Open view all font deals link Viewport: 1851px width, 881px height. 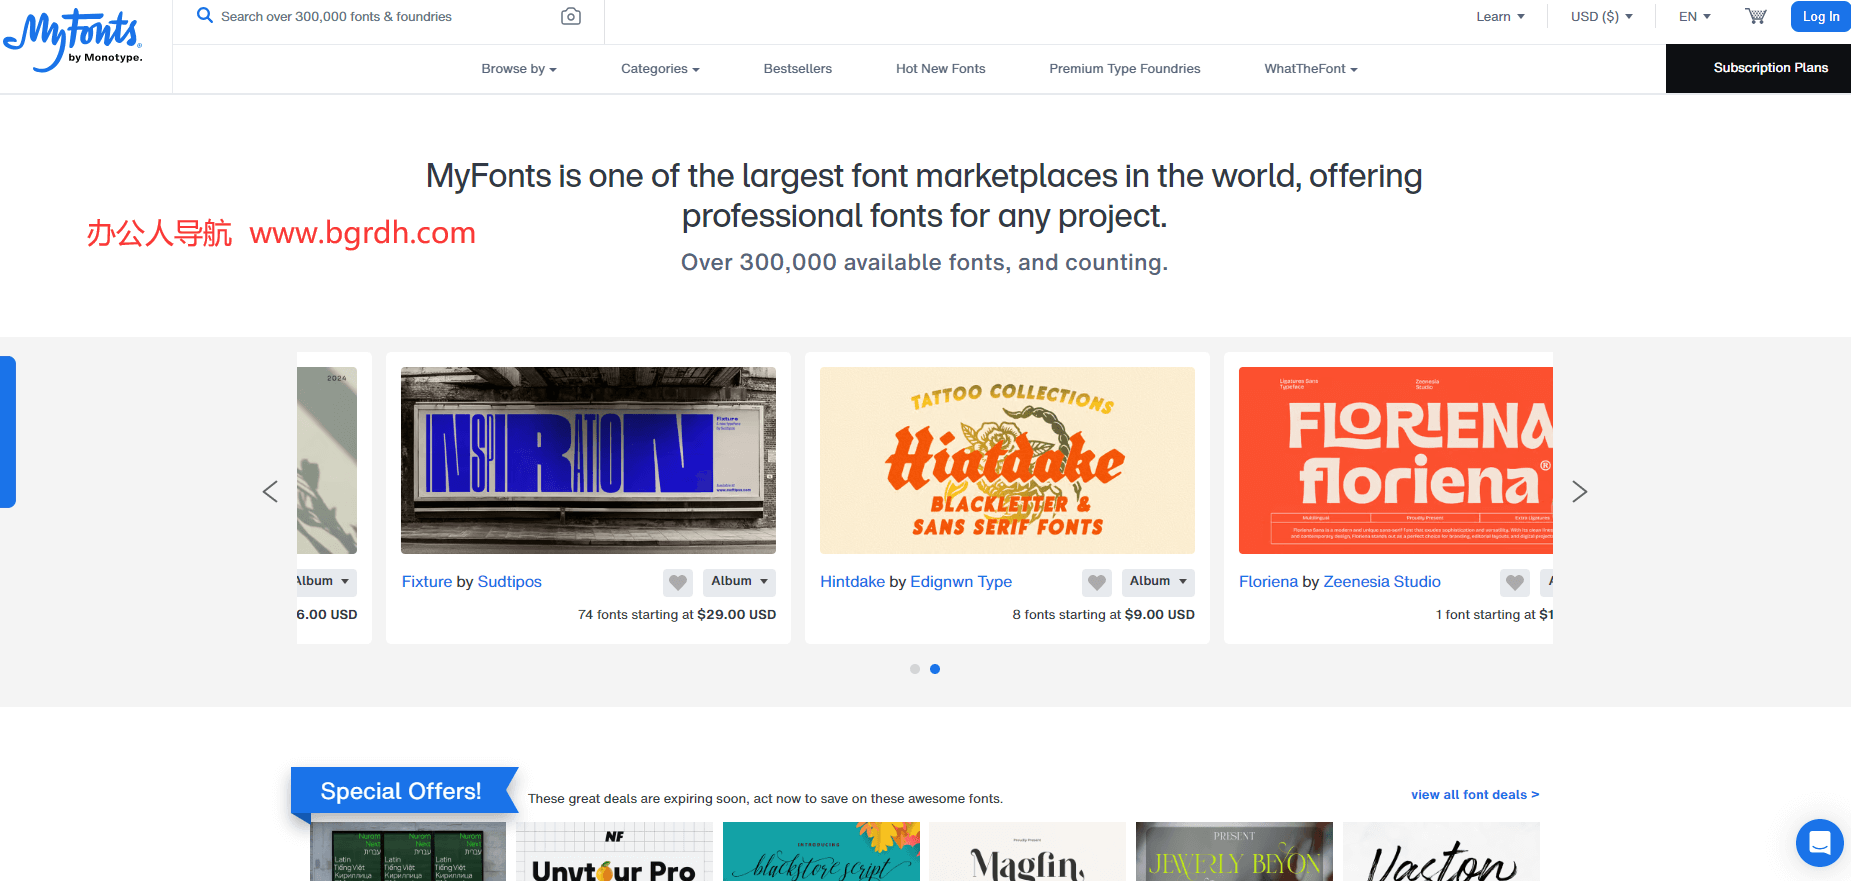tap(1474, 795)
